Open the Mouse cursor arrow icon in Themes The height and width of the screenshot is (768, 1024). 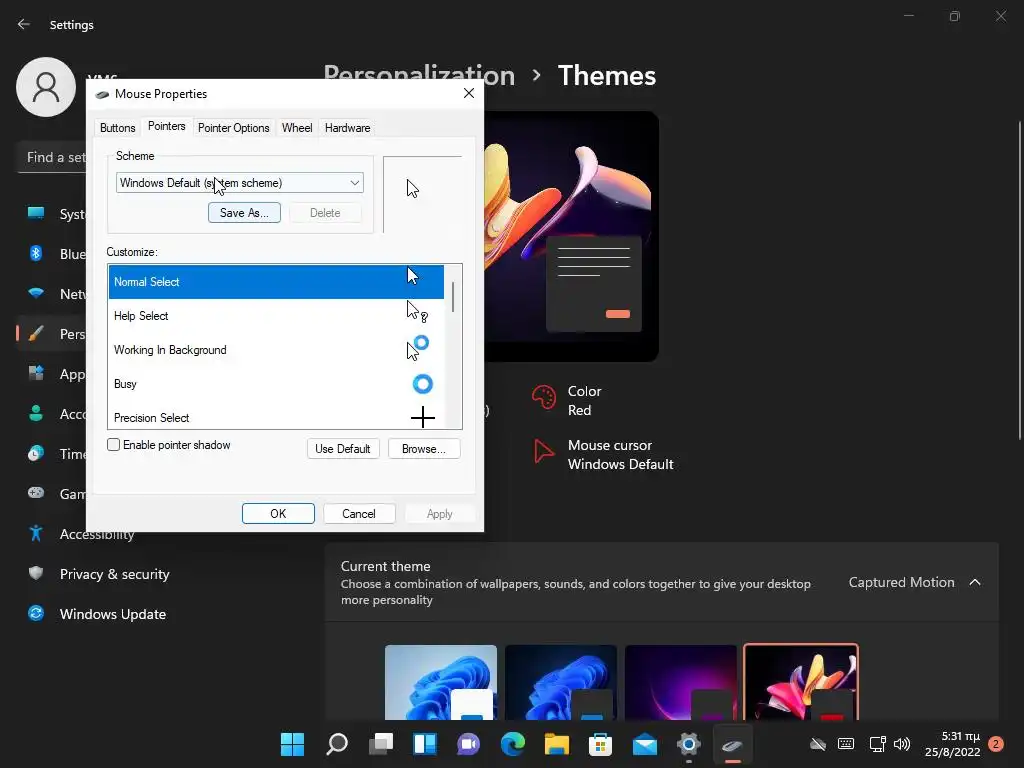click(543, 451)
